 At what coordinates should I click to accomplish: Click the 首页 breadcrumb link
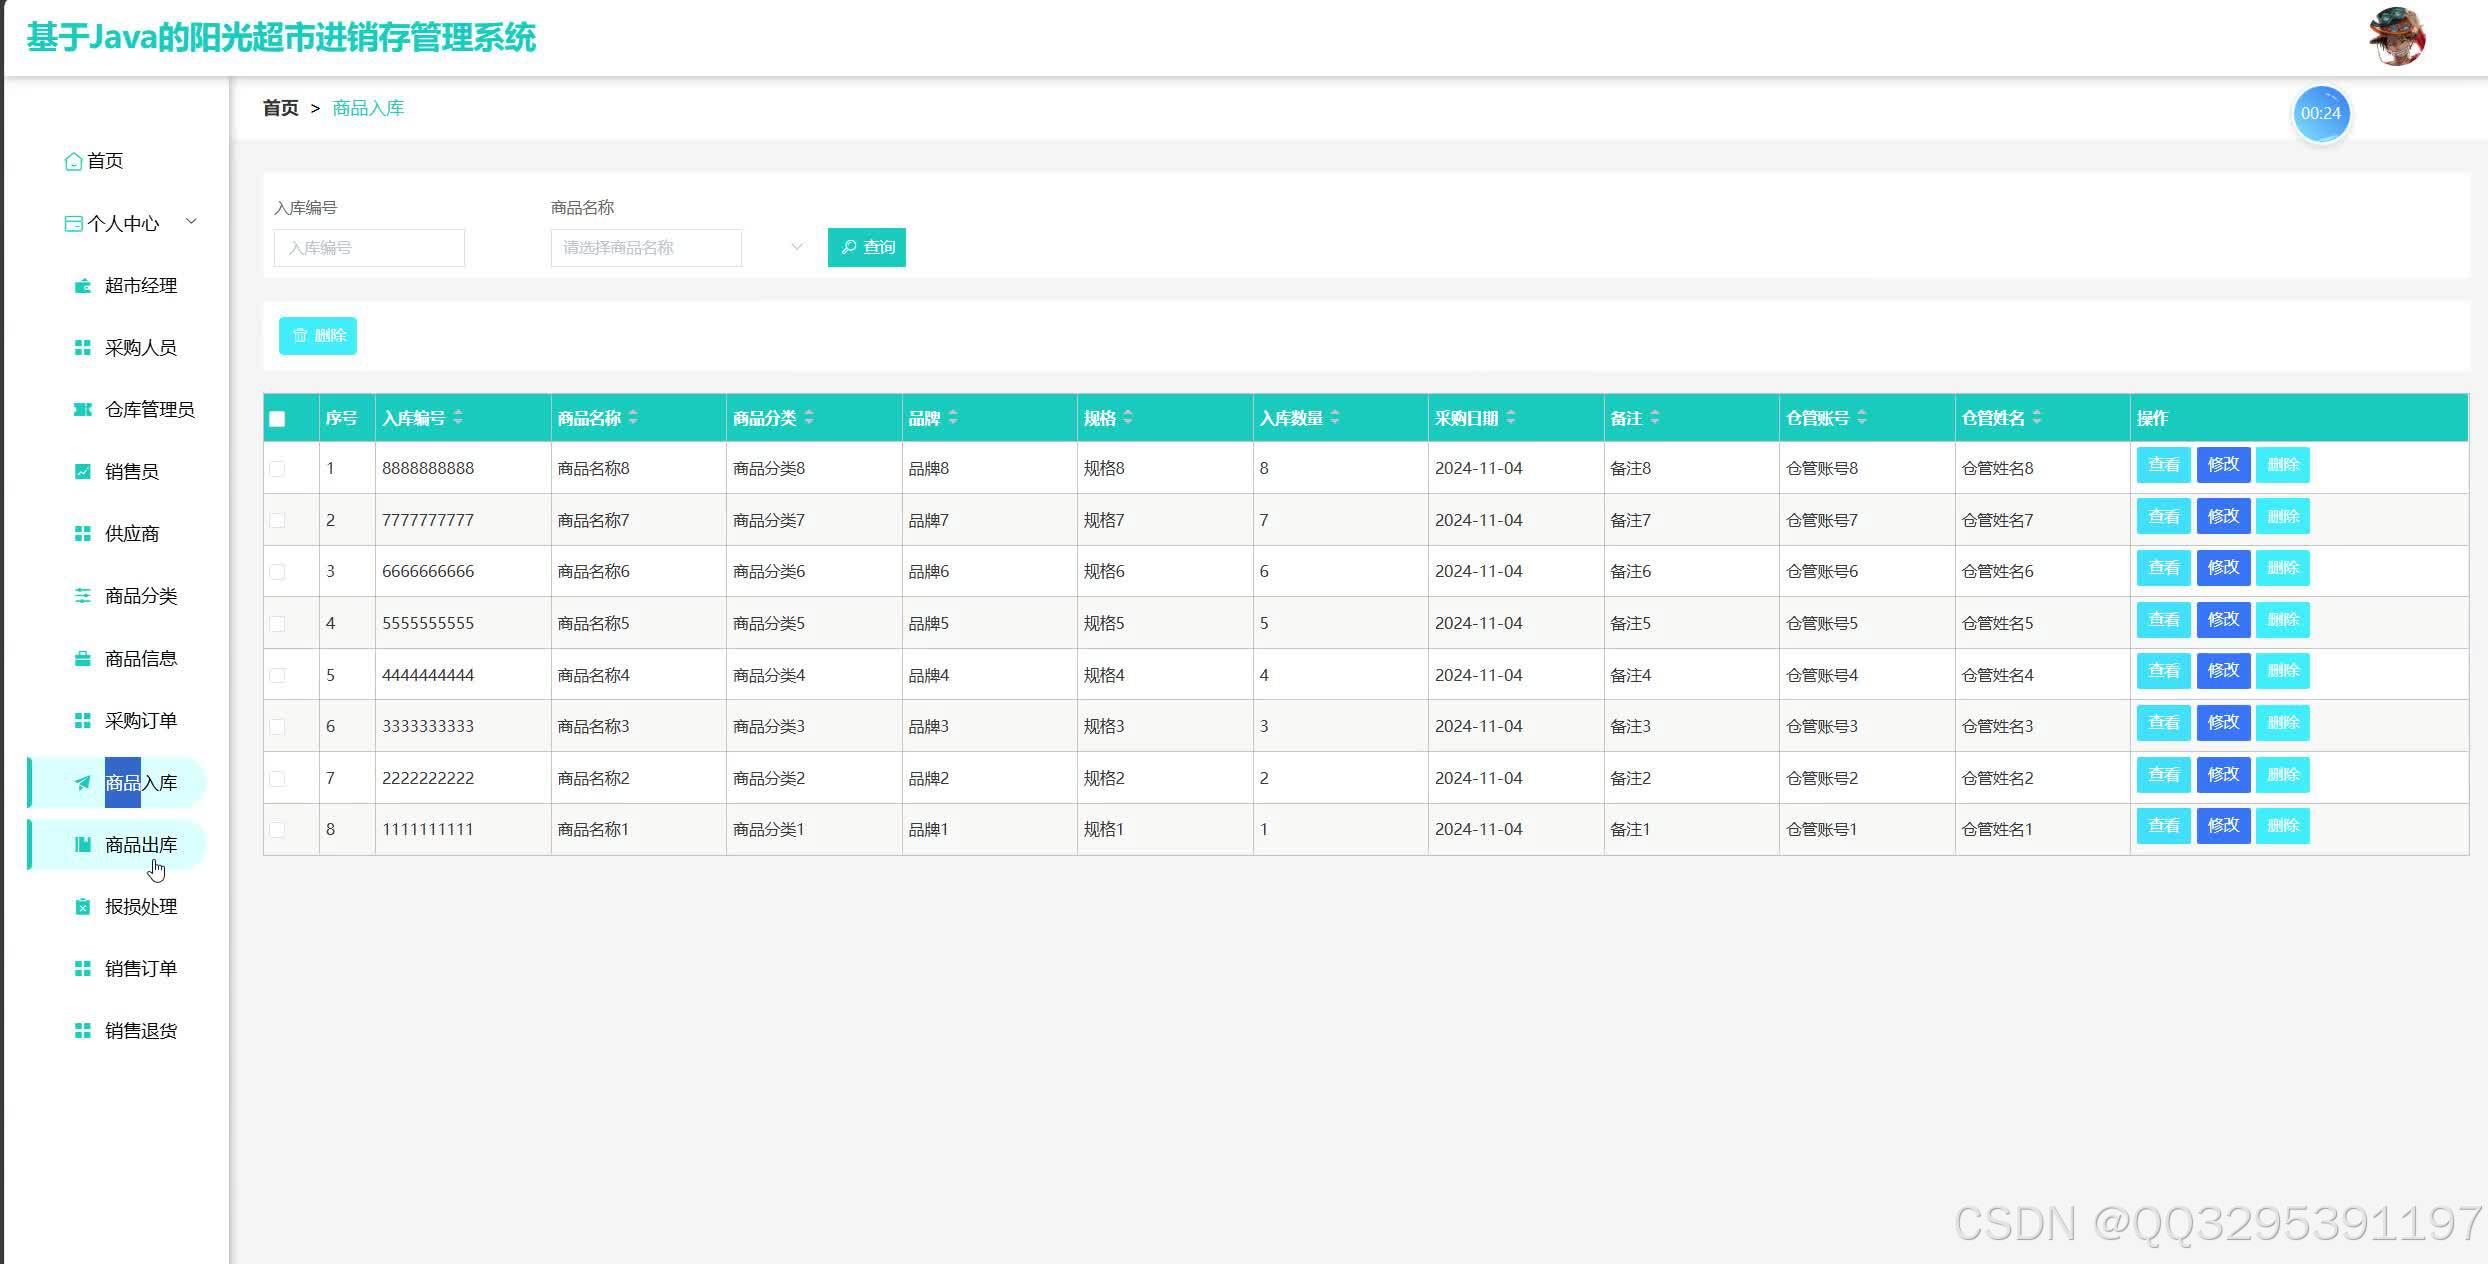tap(280, 108)
